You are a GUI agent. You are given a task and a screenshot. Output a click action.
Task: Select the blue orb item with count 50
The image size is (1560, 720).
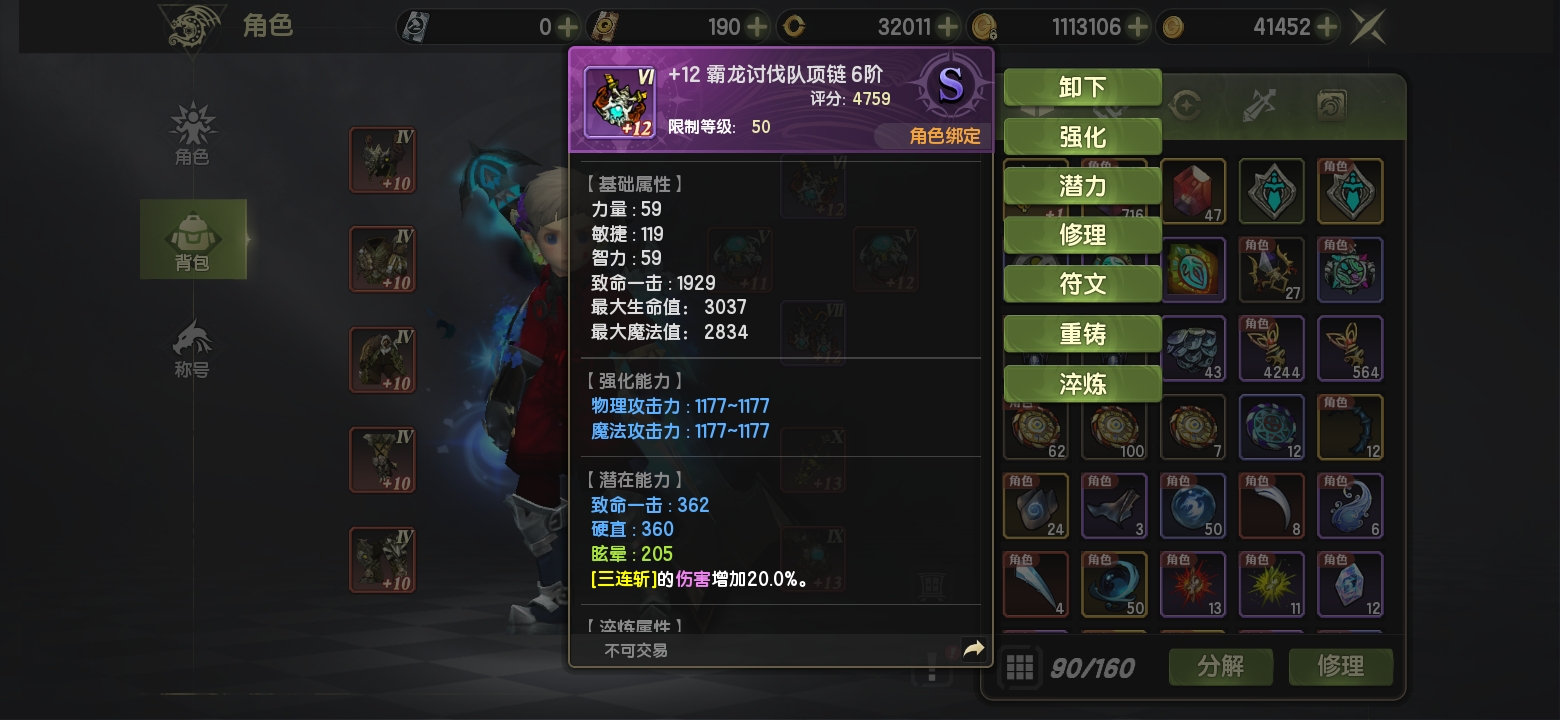coord(1193,506)
